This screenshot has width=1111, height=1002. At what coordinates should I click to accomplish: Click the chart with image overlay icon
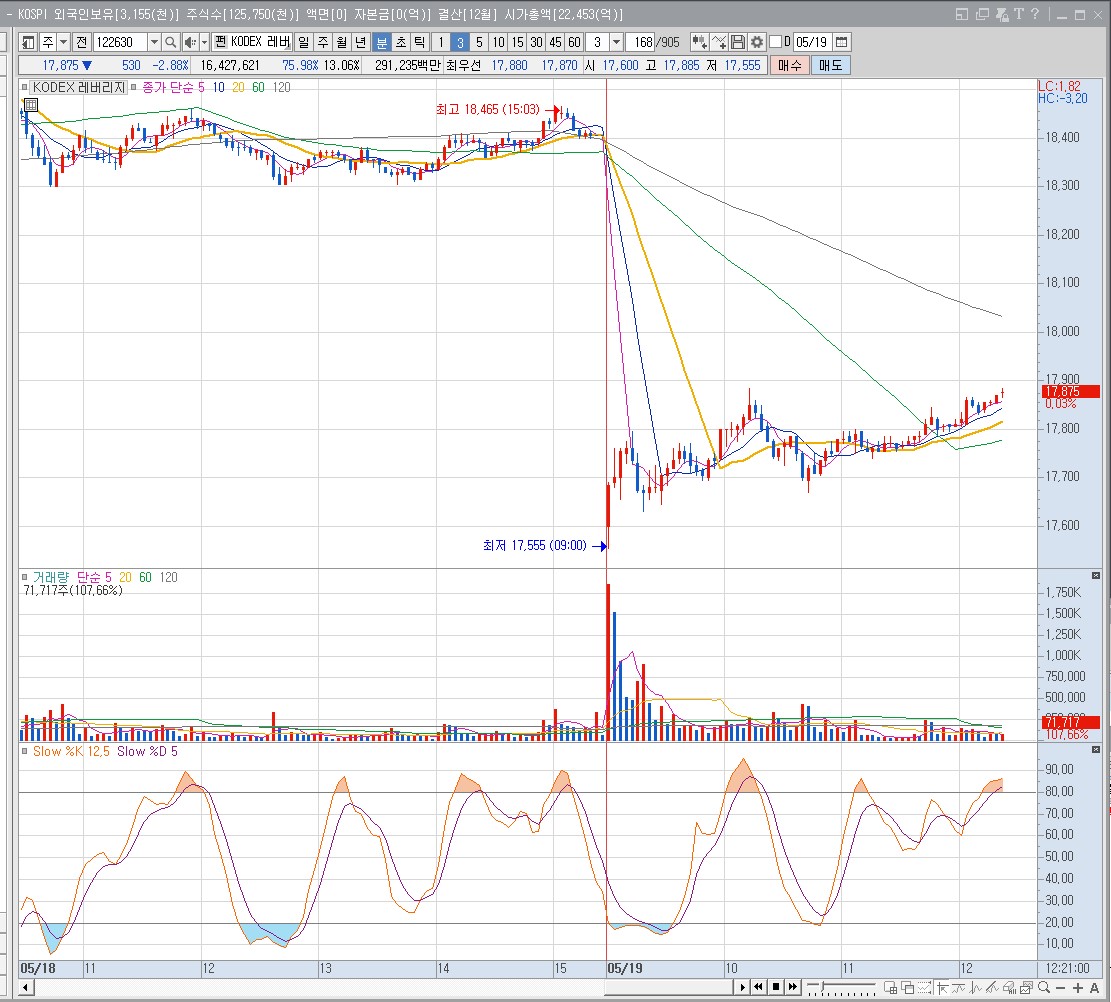click(1026, 987)
